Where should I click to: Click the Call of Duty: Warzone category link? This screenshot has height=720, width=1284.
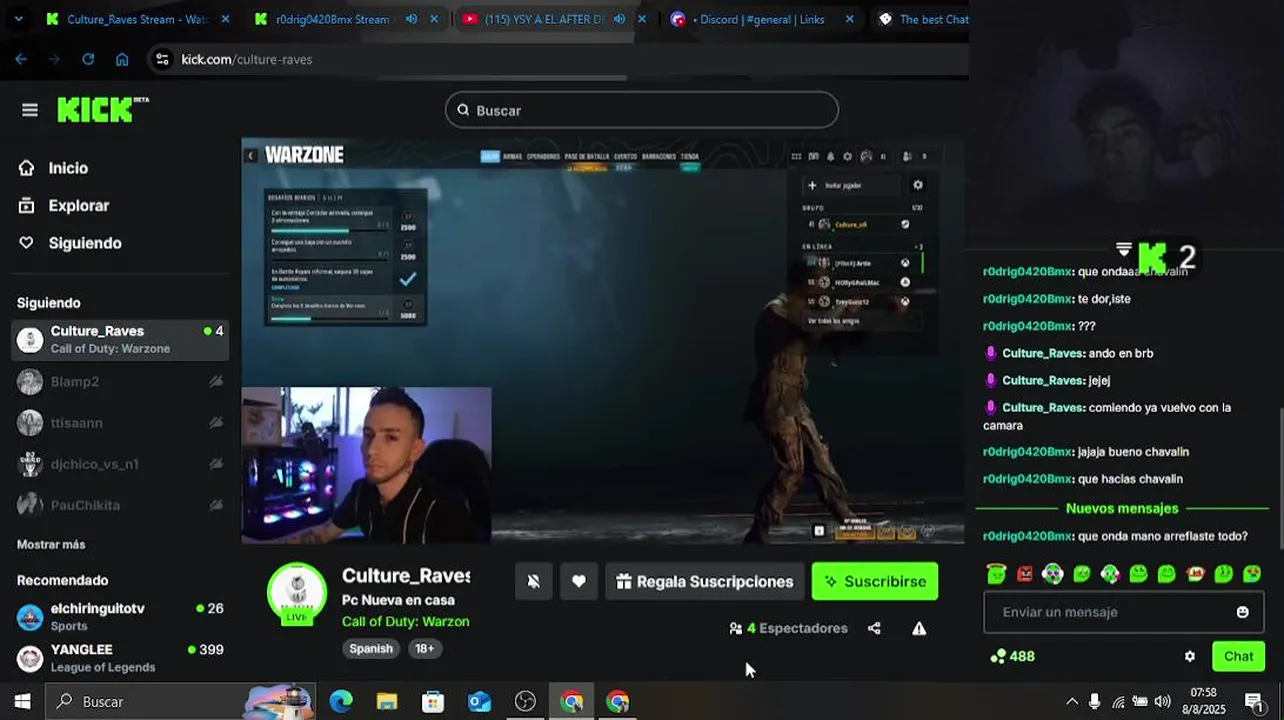click(405, 621)
